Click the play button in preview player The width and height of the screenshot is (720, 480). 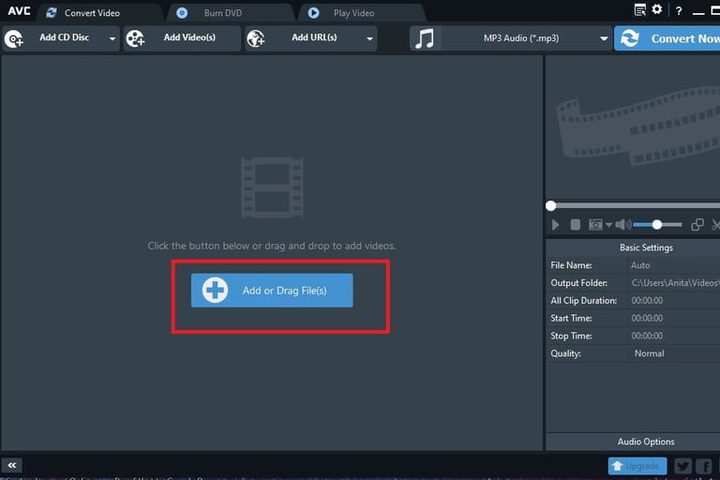click(x=556, y=225)
